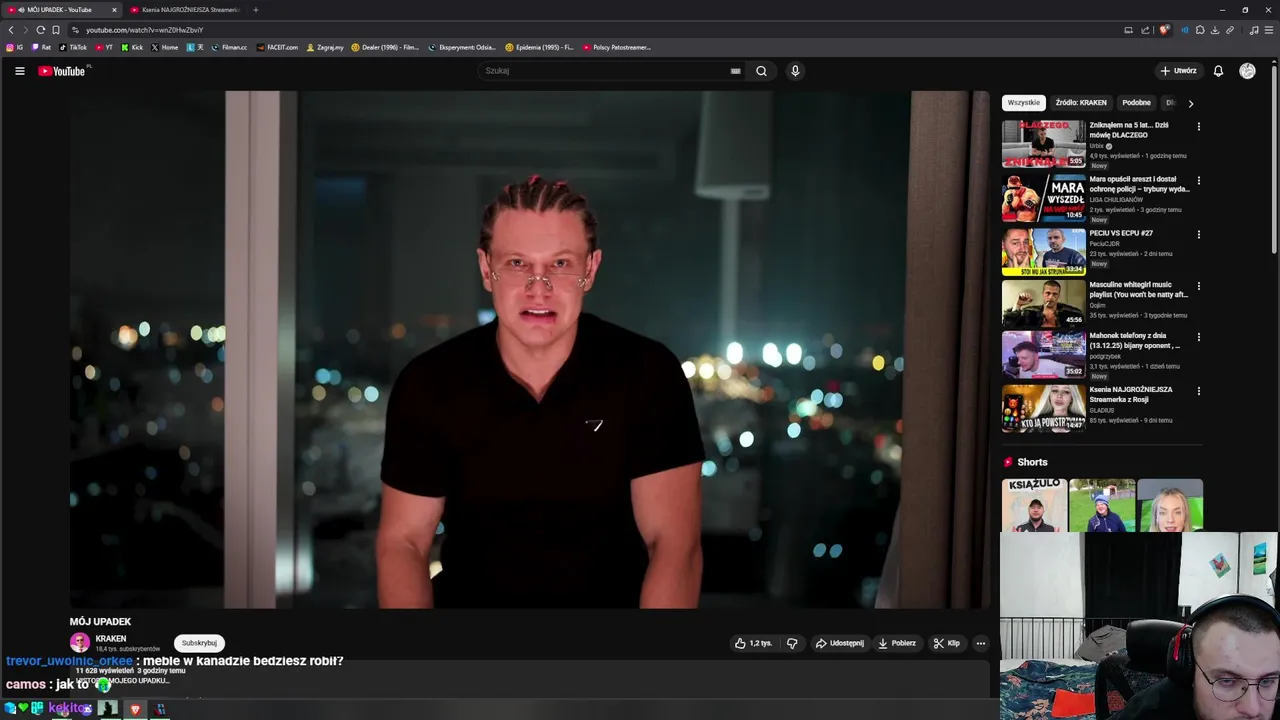Click the music note playlist icon in toolbar
Screen dimensions: 1280x720
click(1254, 30)
